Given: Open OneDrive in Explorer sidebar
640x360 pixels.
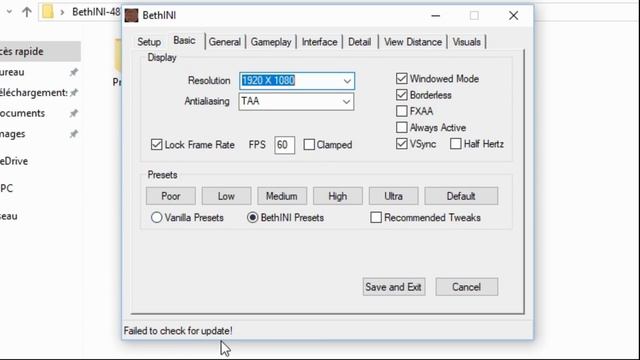Looking at the screenshot, I should pyautogui.click(x=14, y=161).
